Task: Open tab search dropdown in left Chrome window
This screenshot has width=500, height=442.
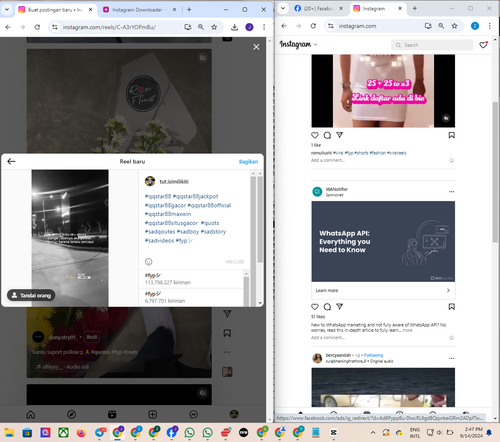Action: pyautogui.click(x=7, y=10)
